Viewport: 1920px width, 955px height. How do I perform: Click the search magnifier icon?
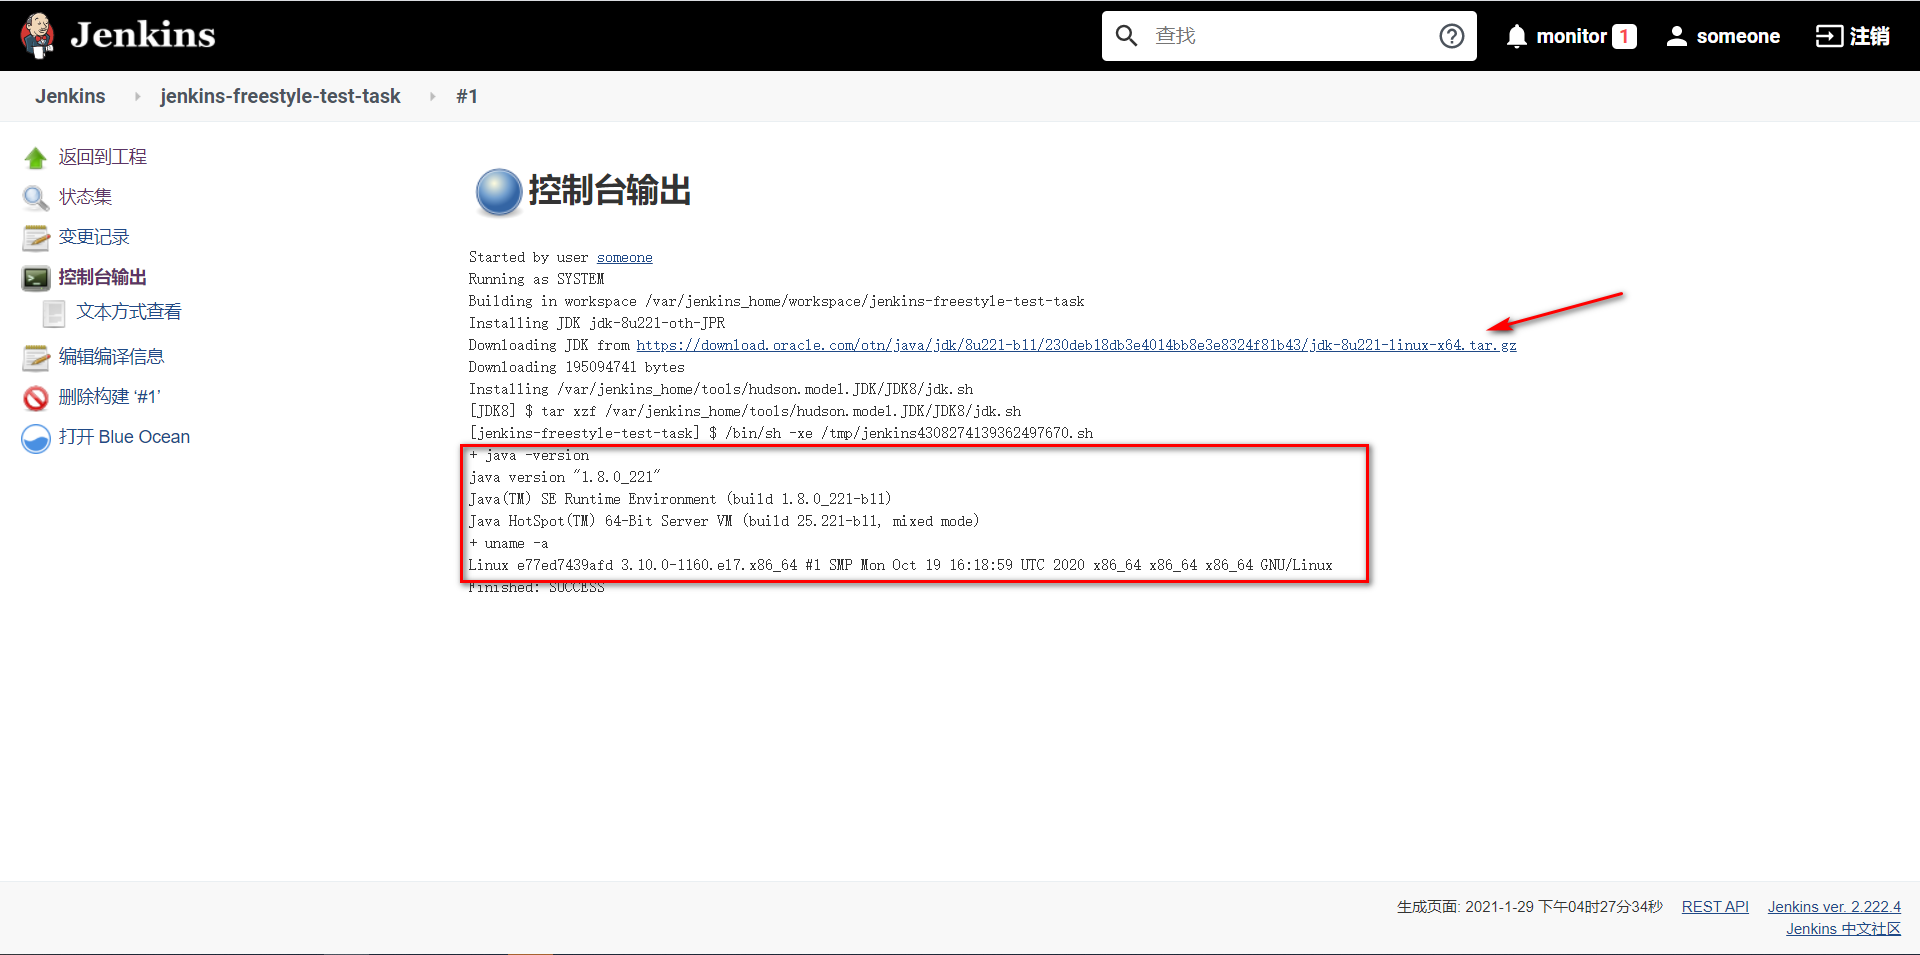1126,36
